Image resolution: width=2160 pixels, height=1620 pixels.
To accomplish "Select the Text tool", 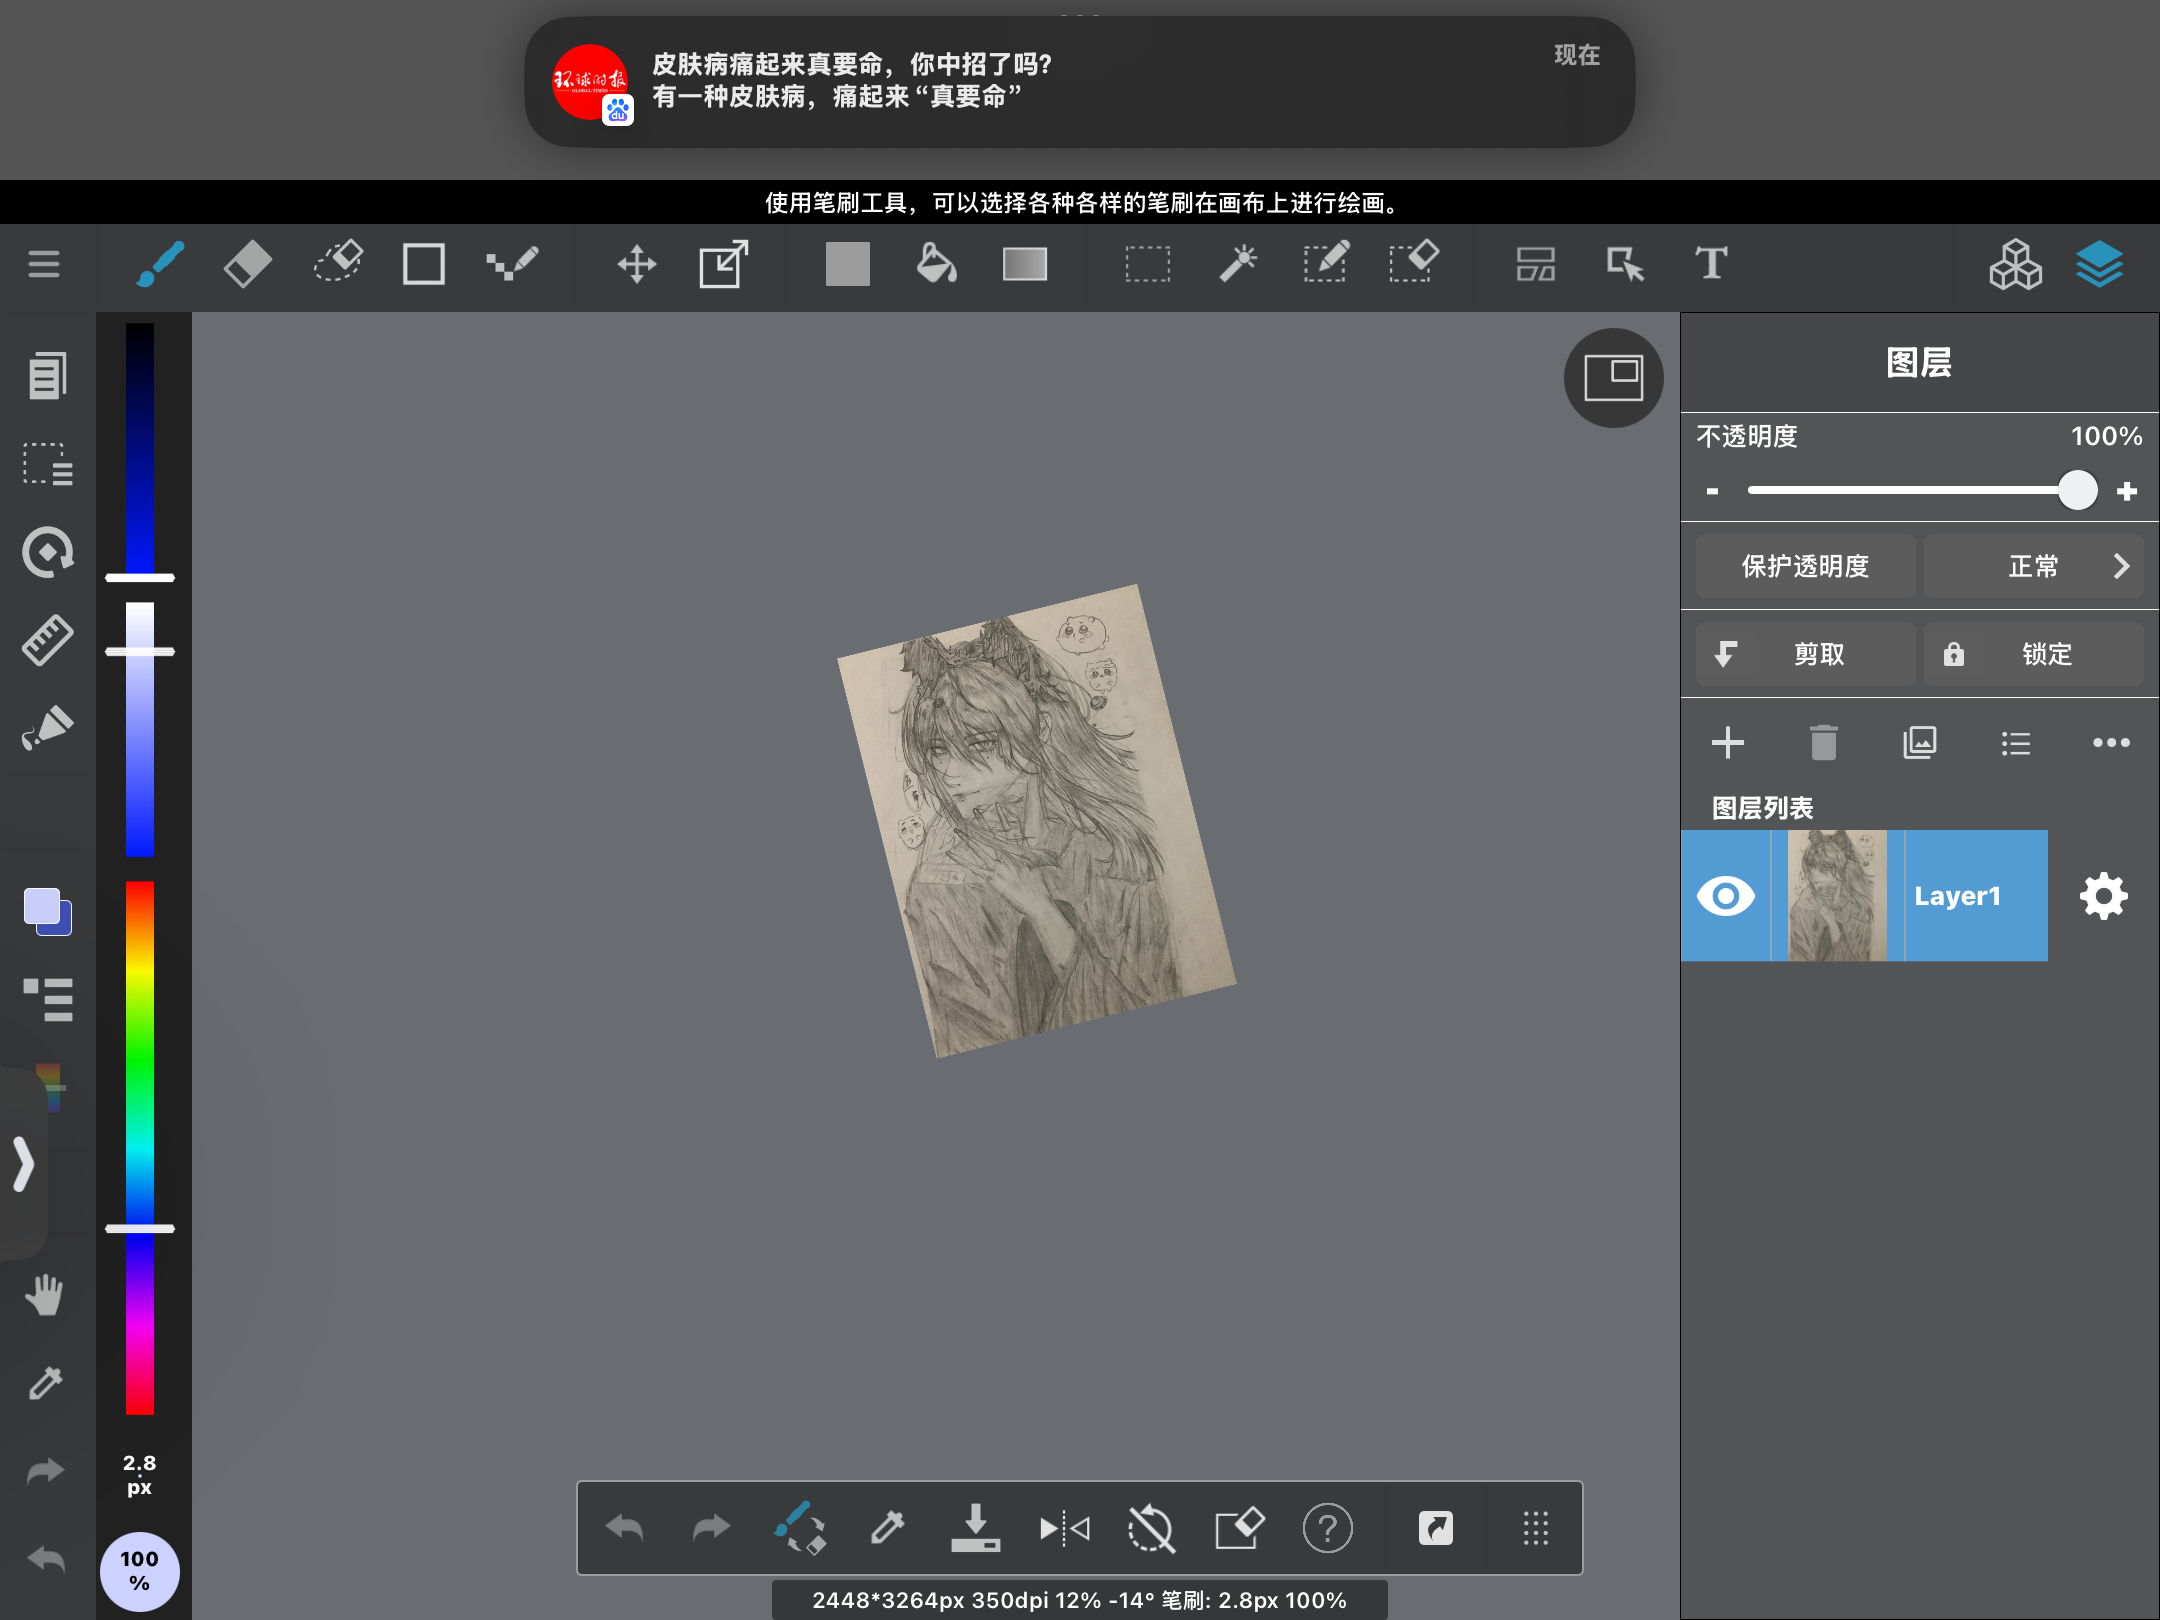I will pyautogui.click(x=1711, y=265).
